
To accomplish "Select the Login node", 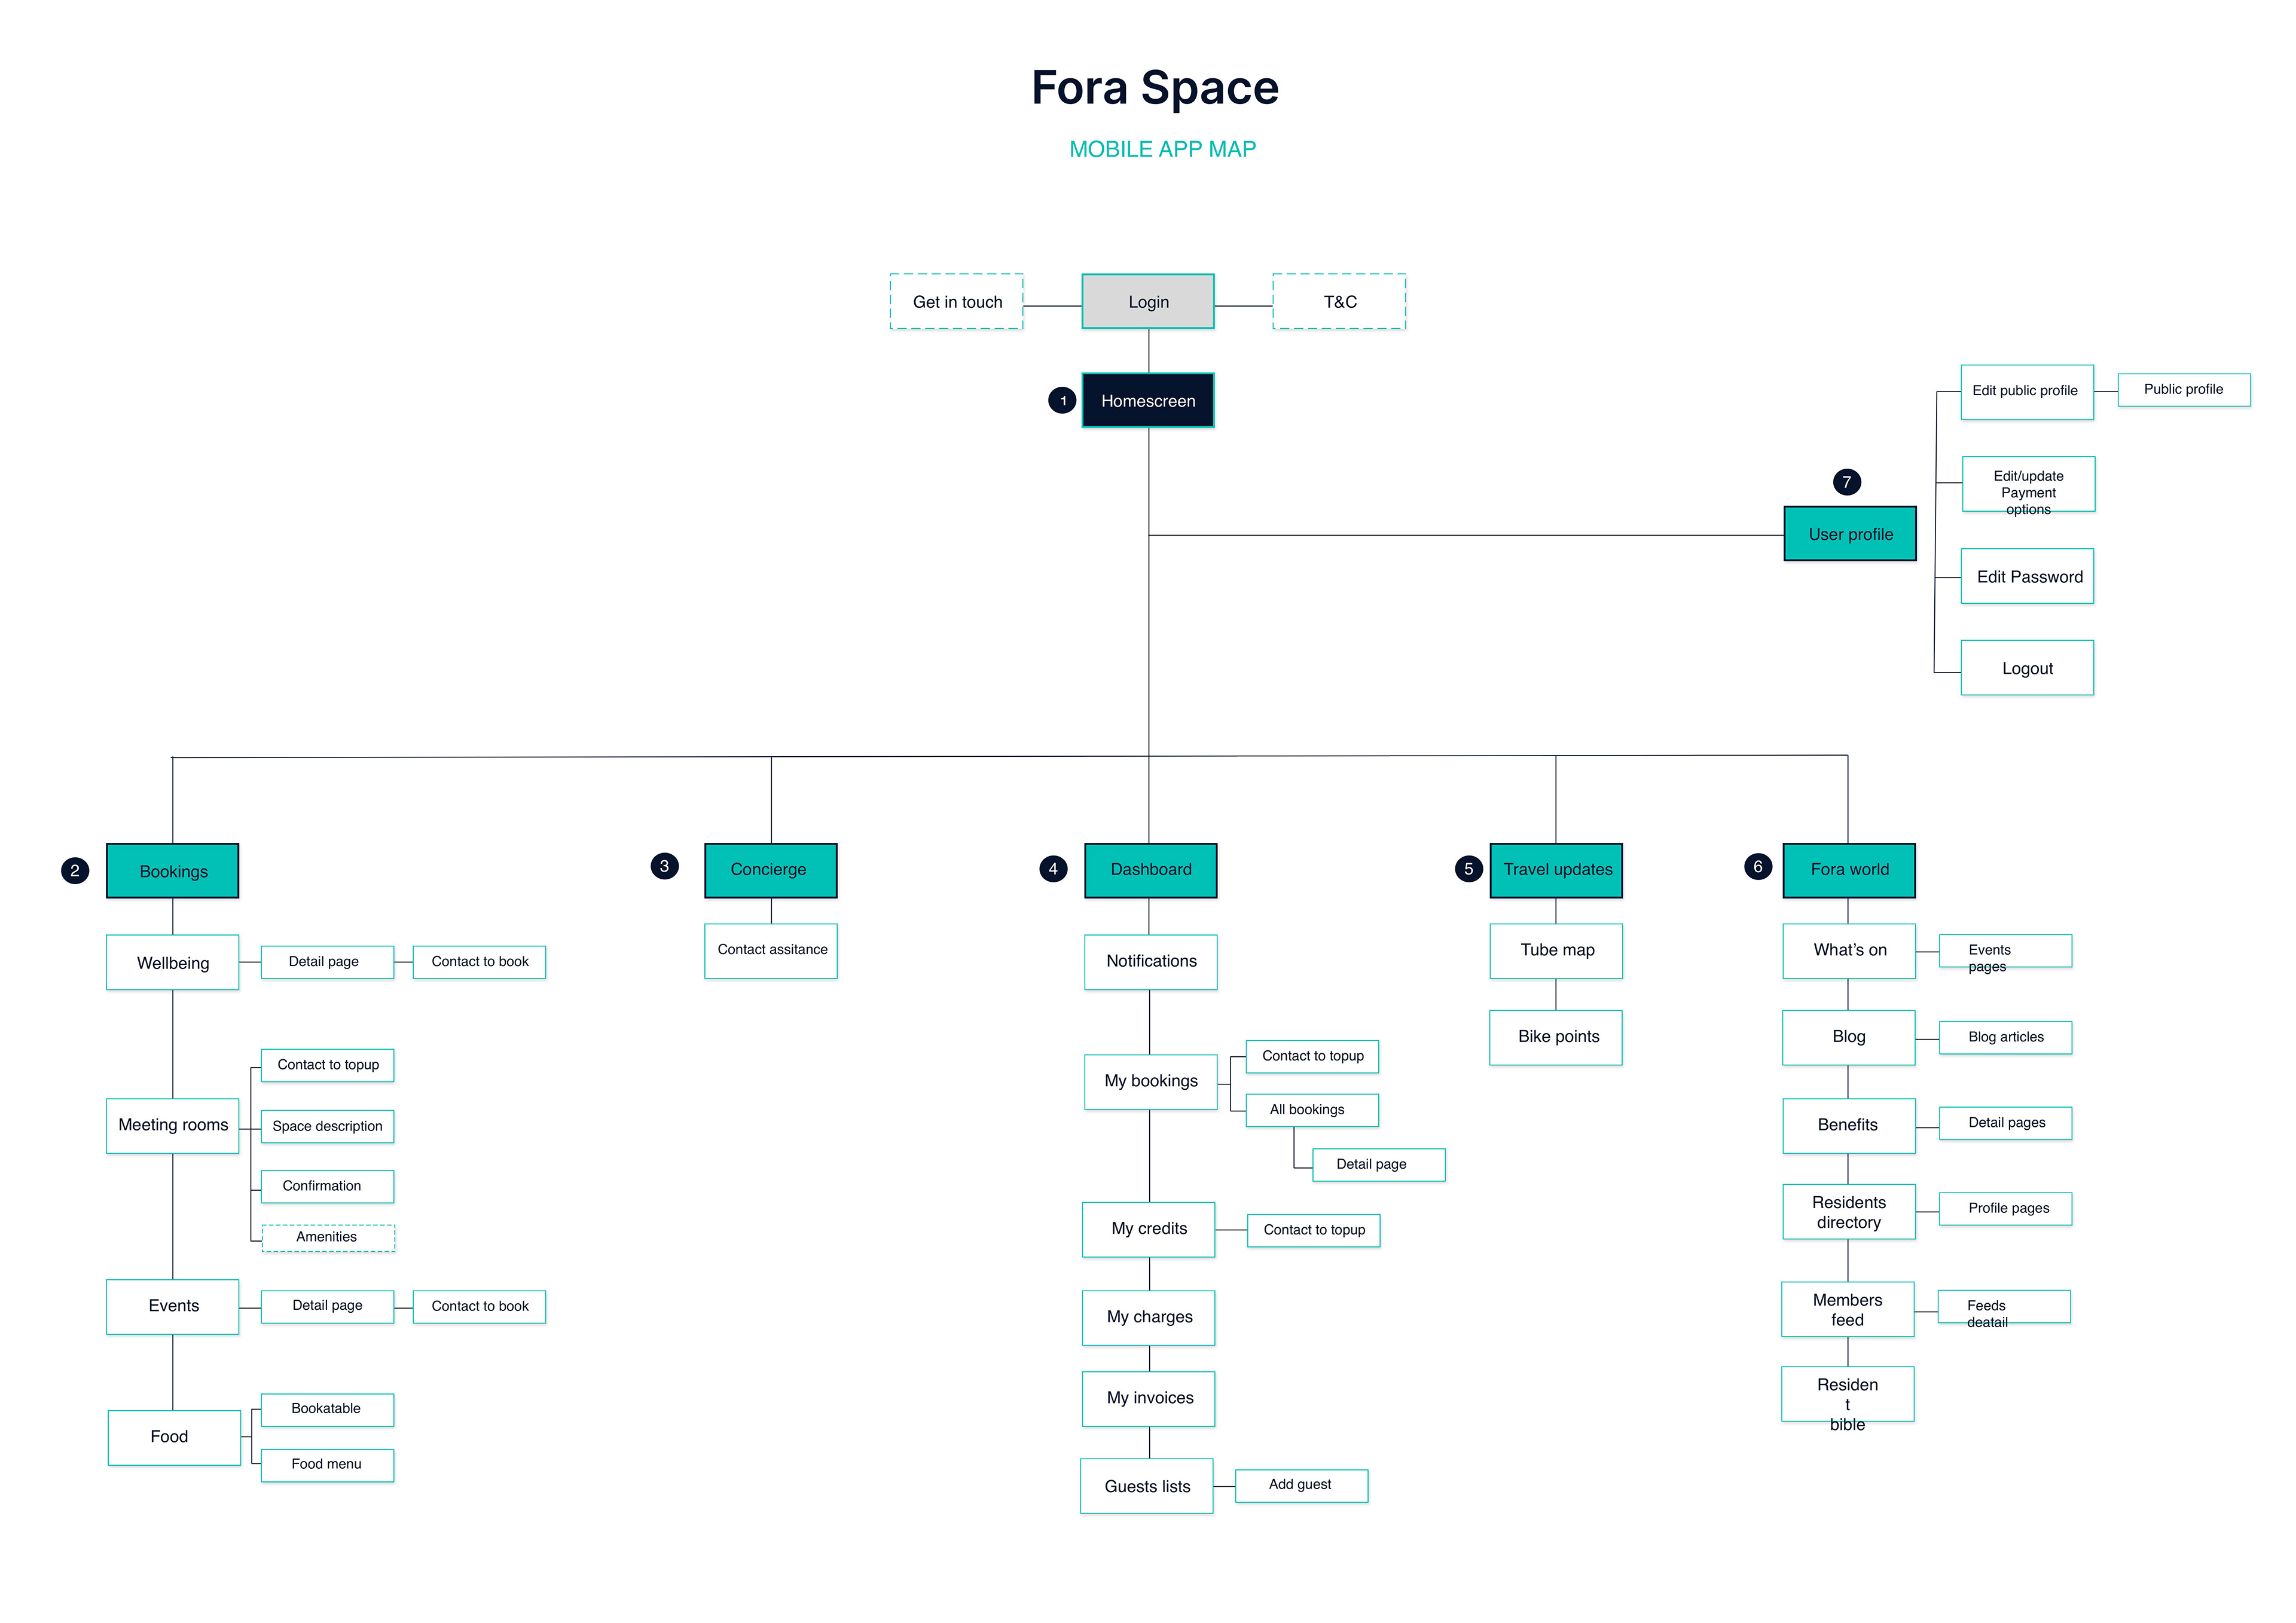I will point(1148,302).
